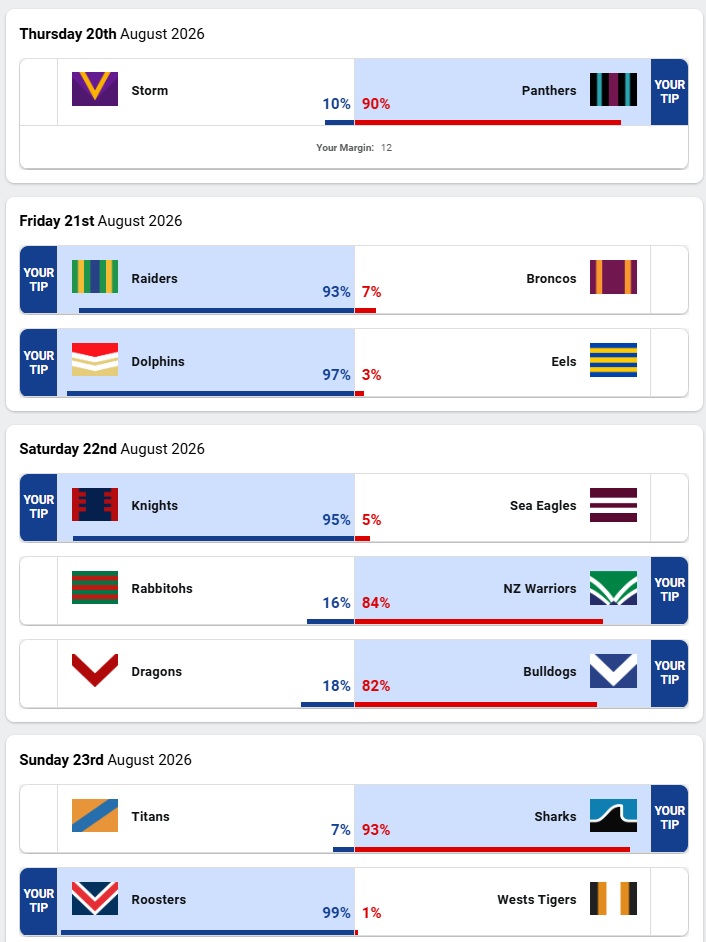
Task: Select the Rabbitohs red and green logo
Action: 95,587
